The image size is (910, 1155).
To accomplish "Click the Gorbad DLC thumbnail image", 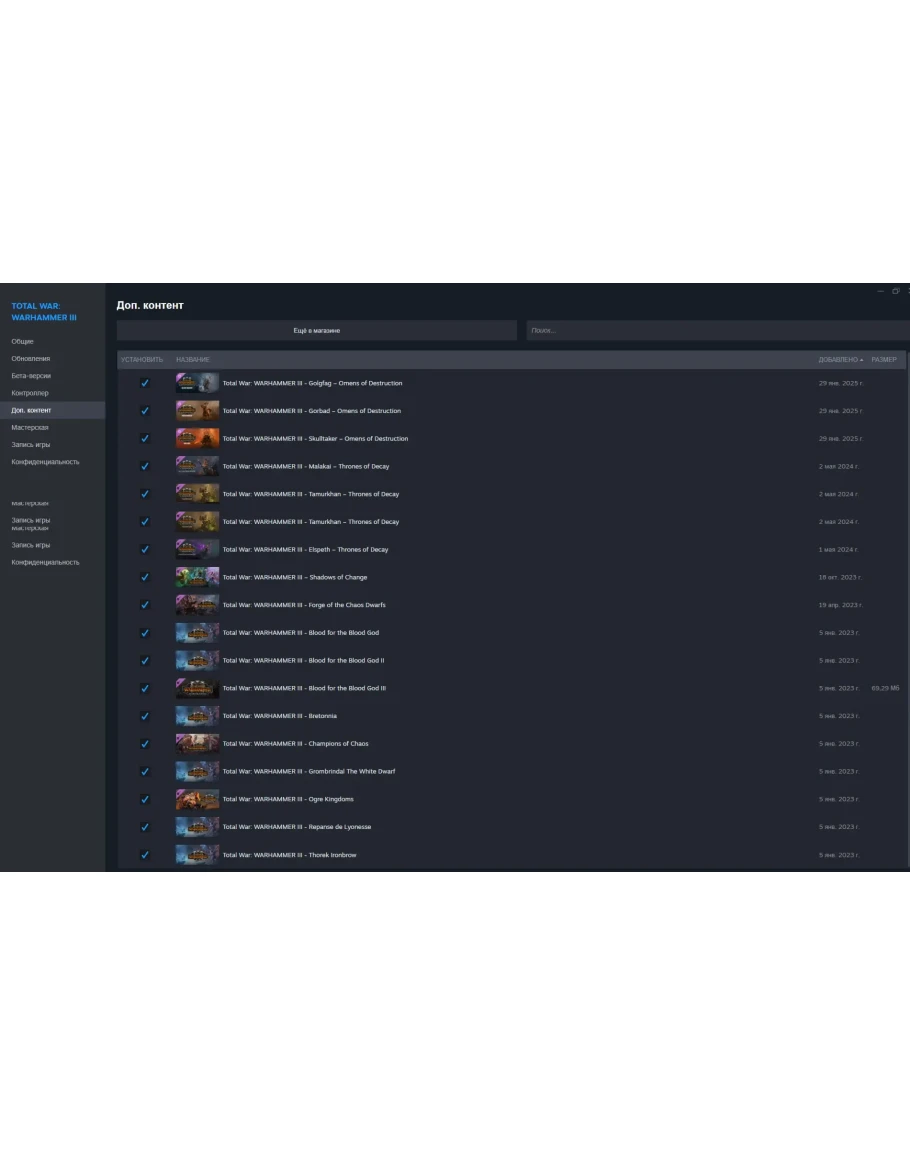I will (x=197, y=411).
